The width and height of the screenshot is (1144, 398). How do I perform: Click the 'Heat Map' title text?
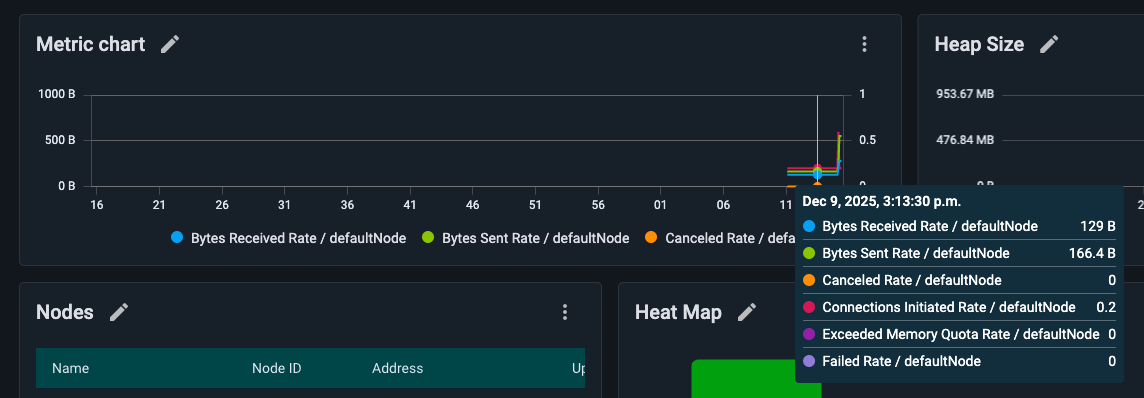coord(679,313)
